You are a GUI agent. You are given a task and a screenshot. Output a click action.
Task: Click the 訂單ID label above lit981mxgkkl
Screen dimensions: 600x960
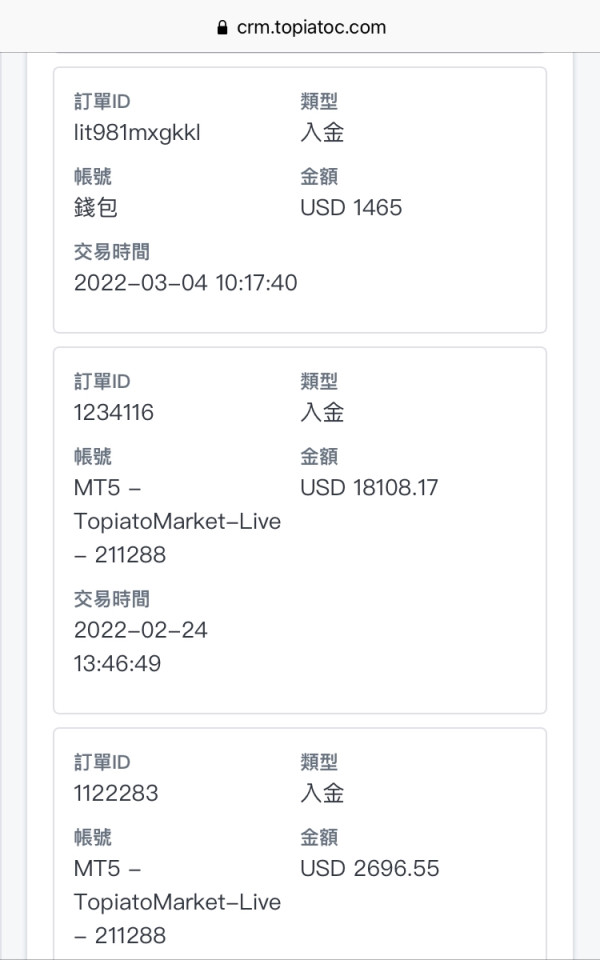pos(102,101)
